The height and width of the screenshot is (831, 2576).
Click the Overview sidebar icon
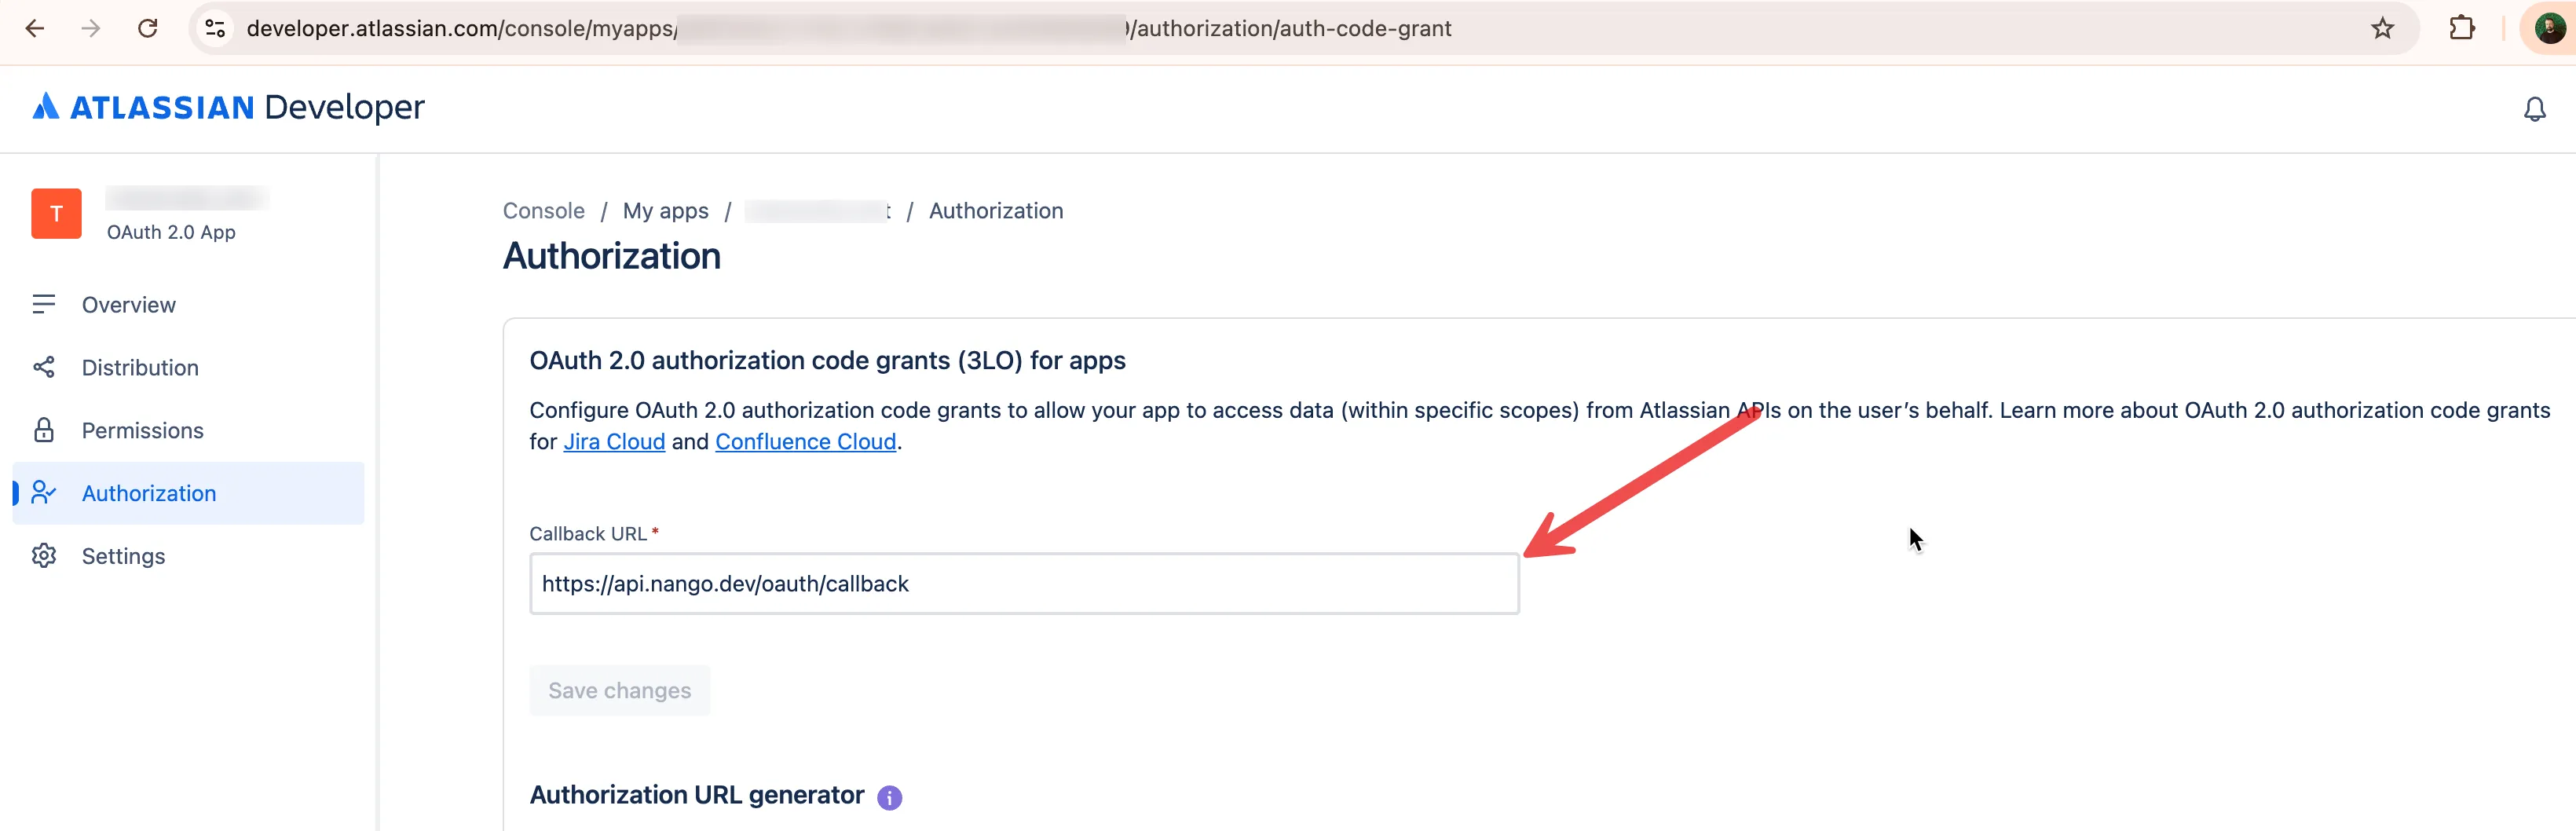43,304
